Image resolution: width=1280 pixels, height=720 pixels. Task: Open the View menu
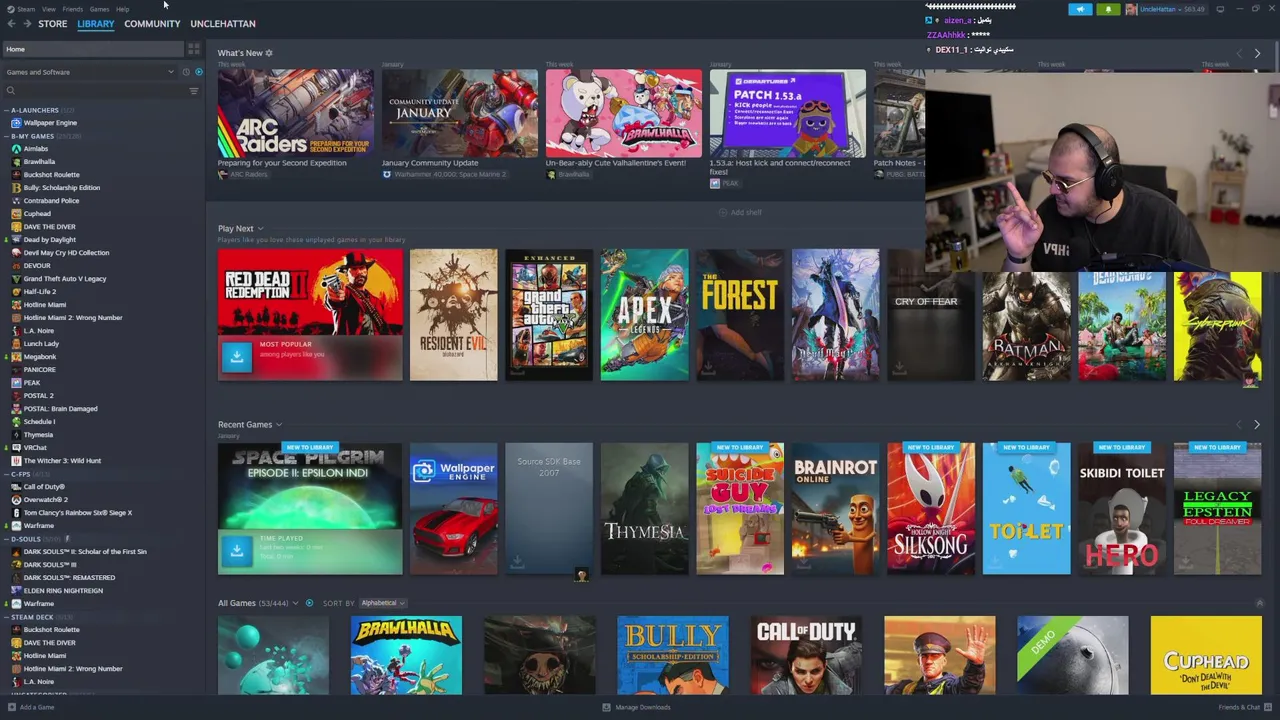click(48, 9)
